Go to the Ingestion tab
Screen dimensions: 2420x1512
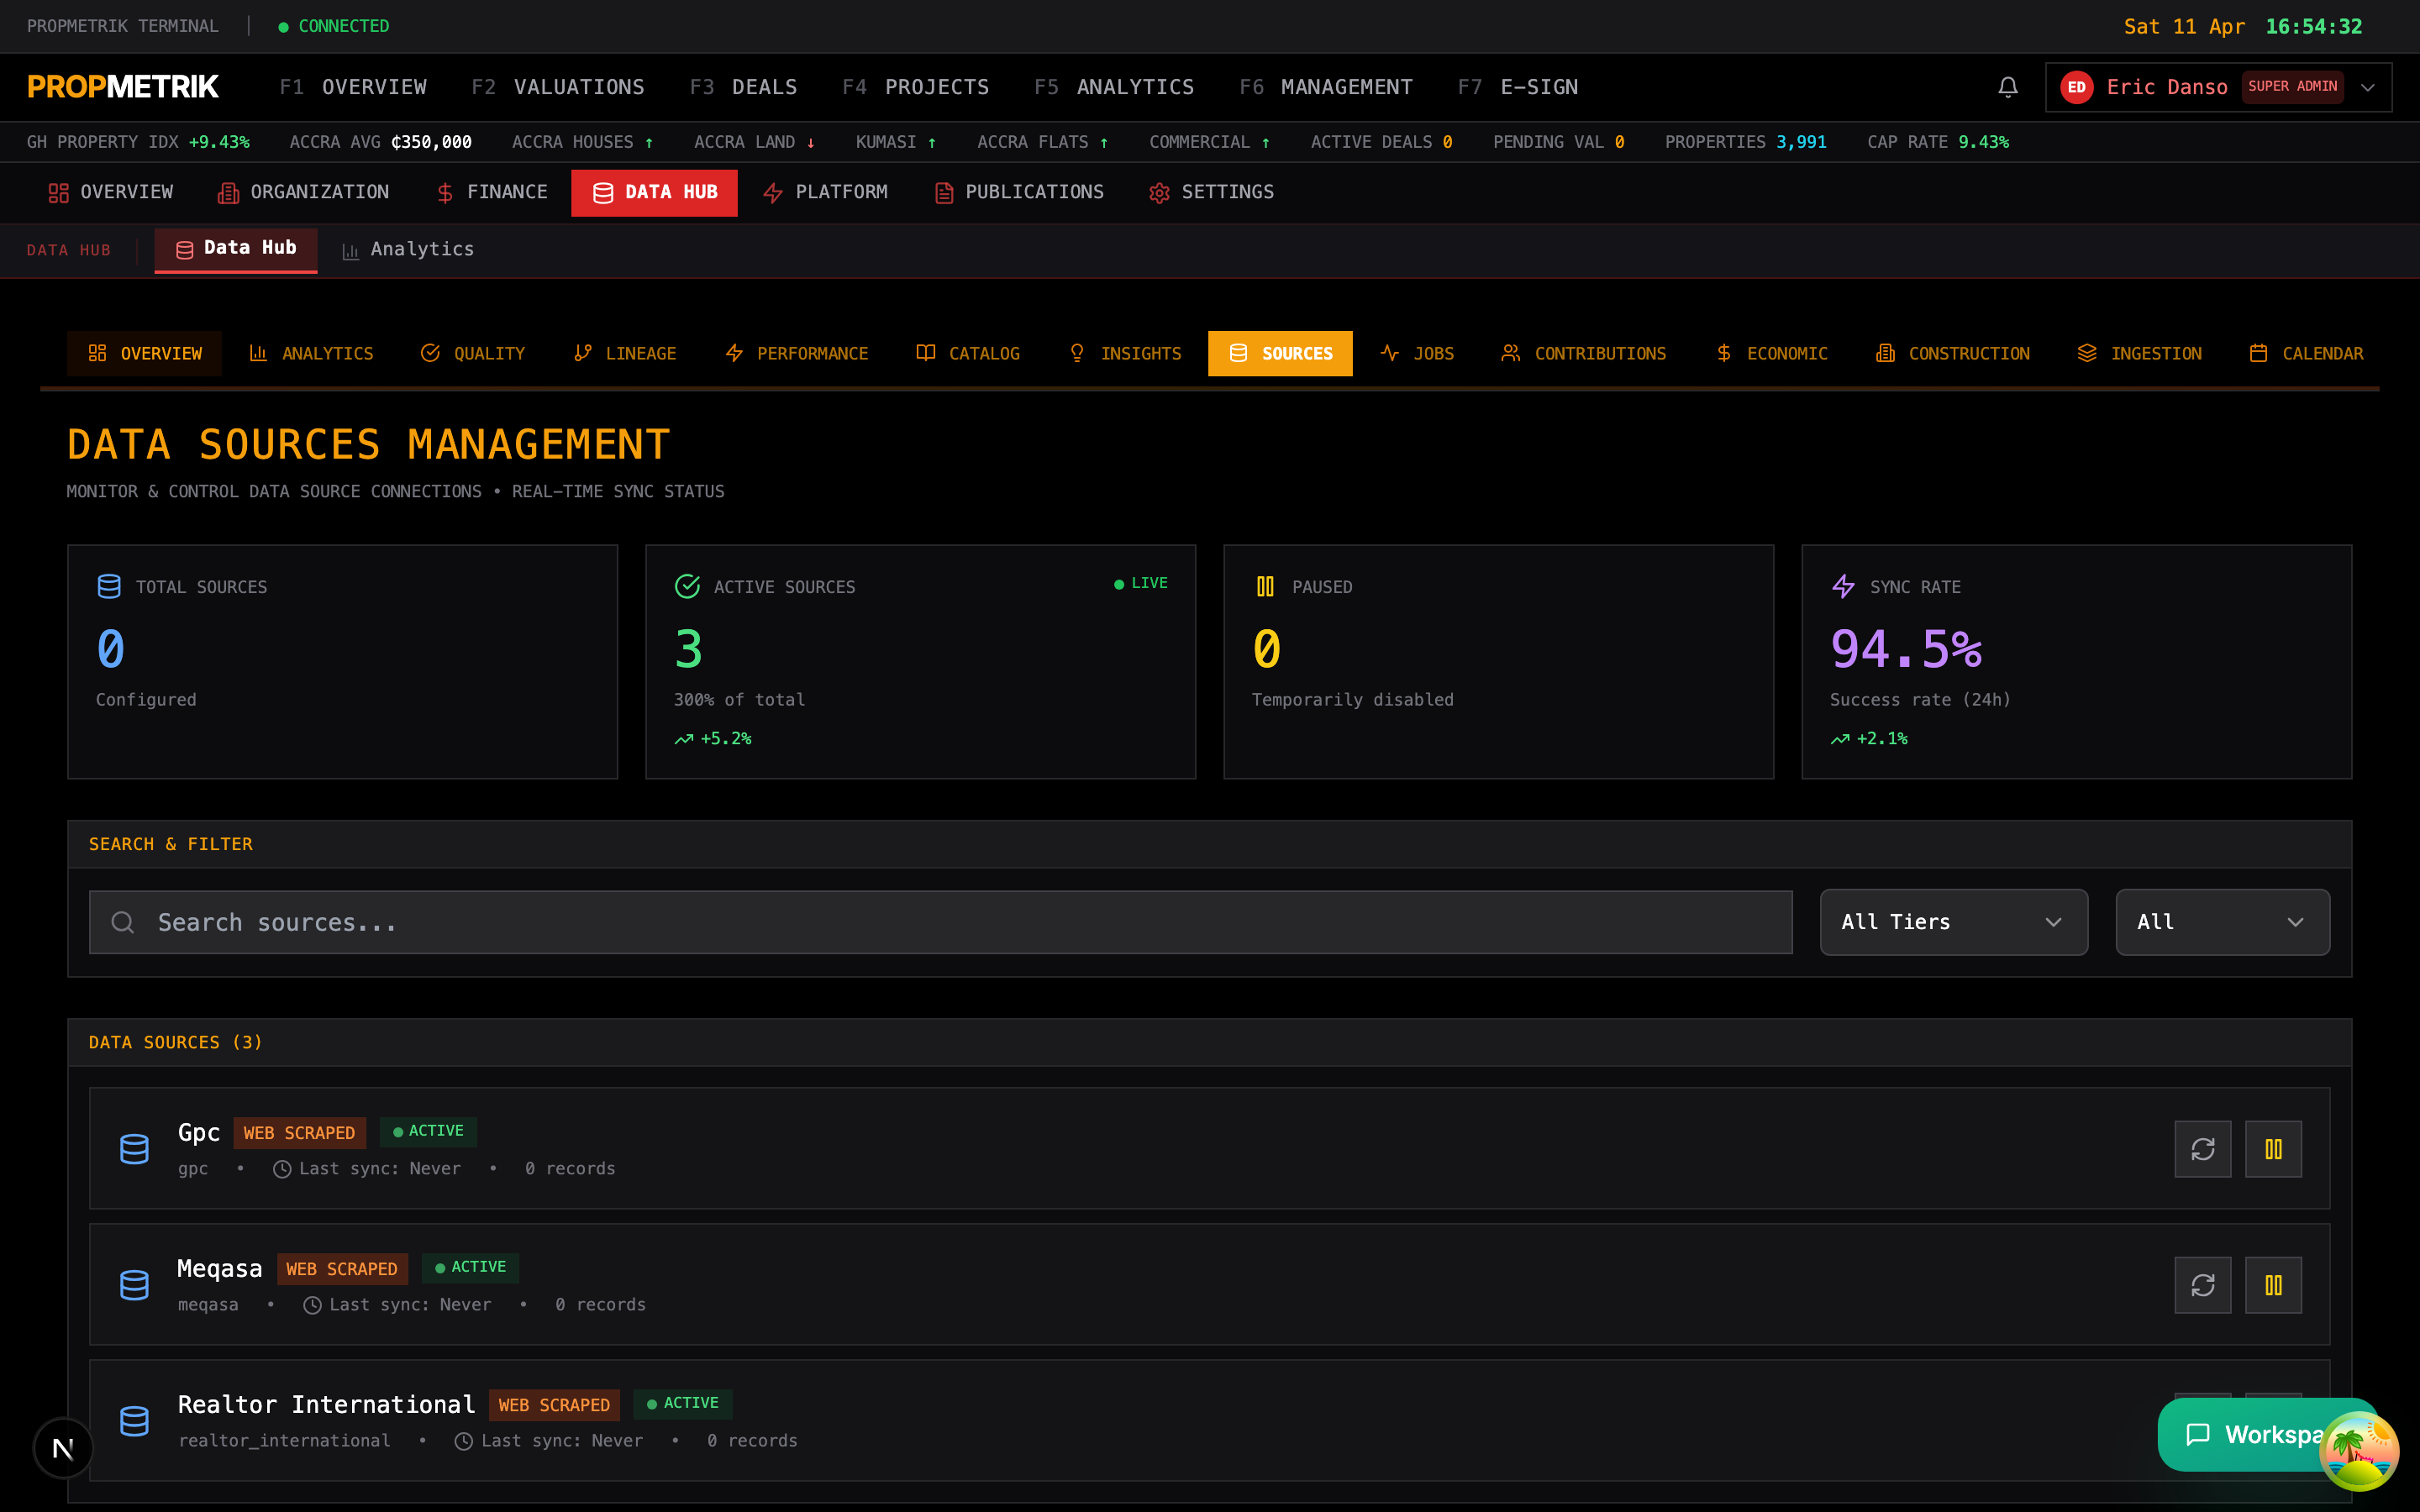point(2139,354)
